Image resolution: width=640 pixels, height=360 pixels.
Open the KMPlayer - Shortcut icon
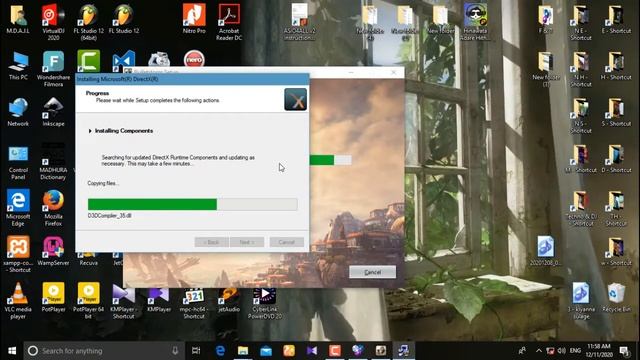123,301
